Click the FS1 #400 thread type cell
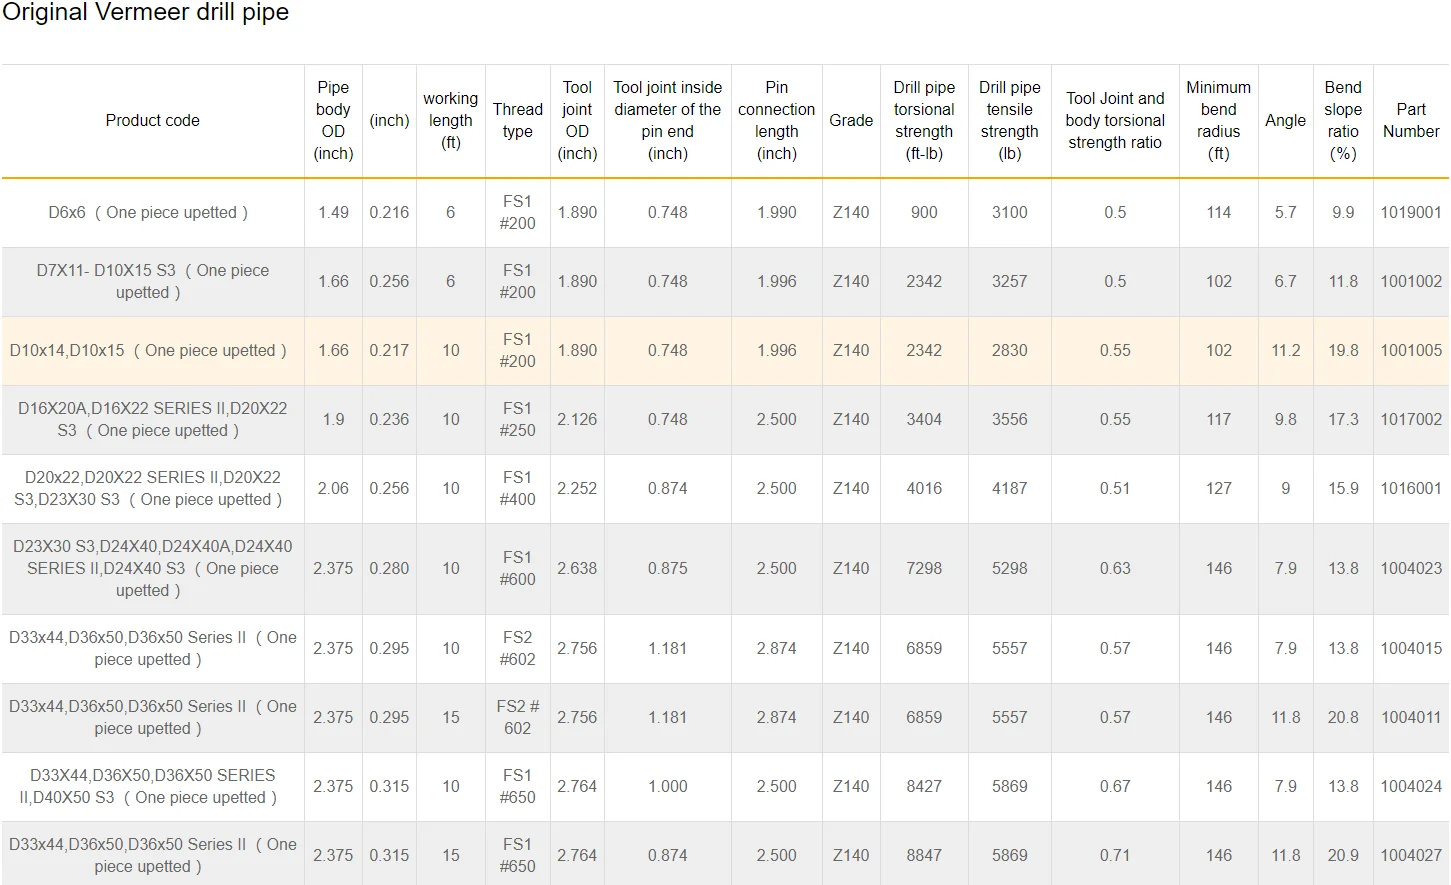 (517, 488)
